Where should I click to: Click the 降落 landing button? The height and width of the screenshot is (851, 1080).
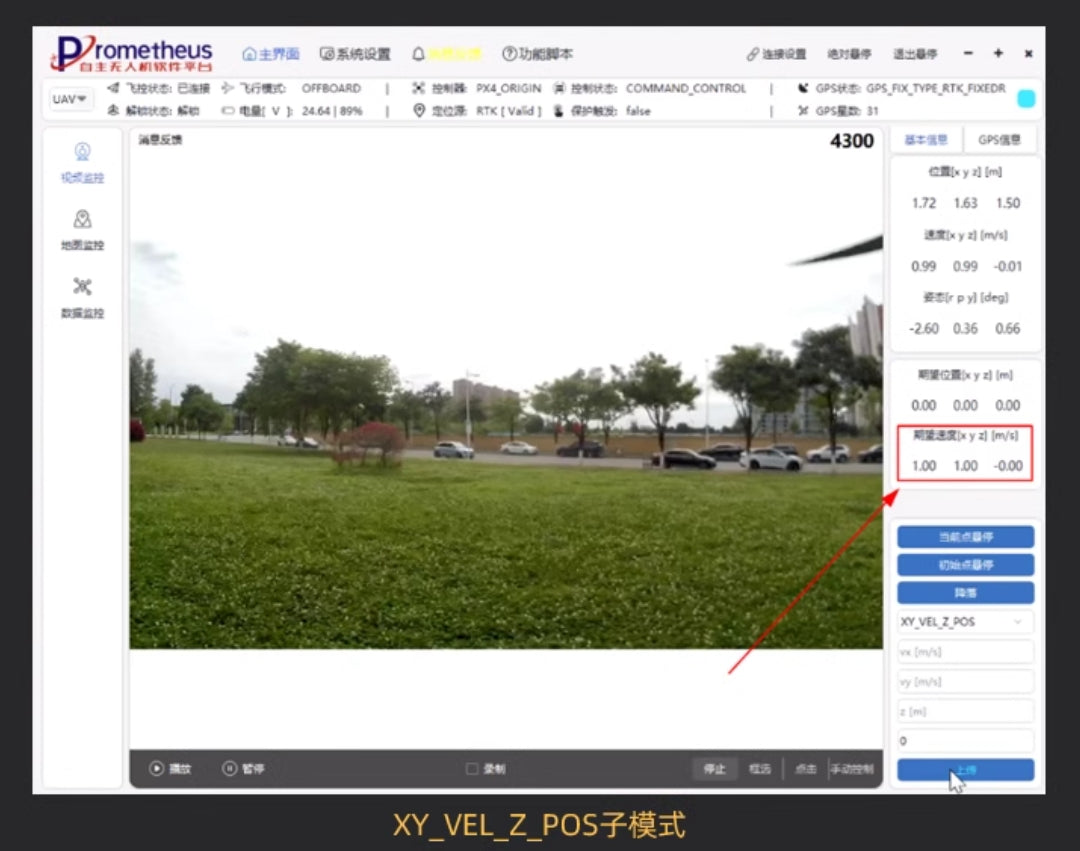(x=964, y=592)
